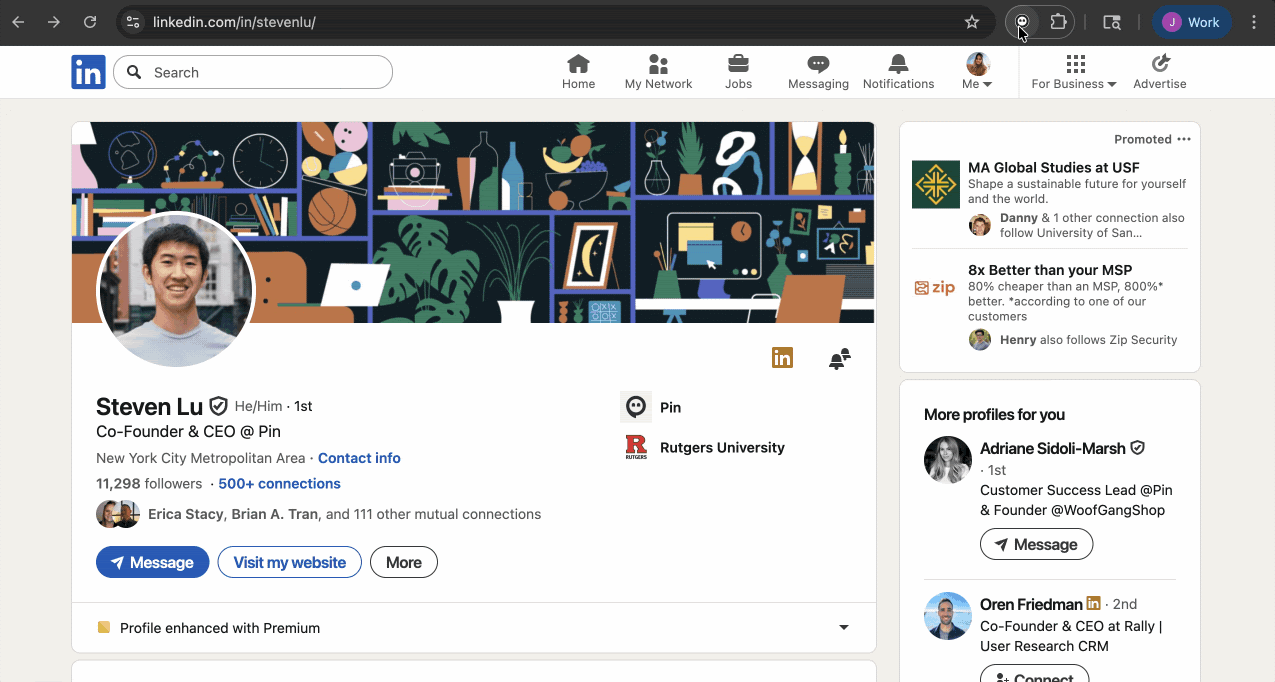This screenshot has height=682, width=1275.
Task: Click the '11,298 followers' text
Action: point(149,483)
